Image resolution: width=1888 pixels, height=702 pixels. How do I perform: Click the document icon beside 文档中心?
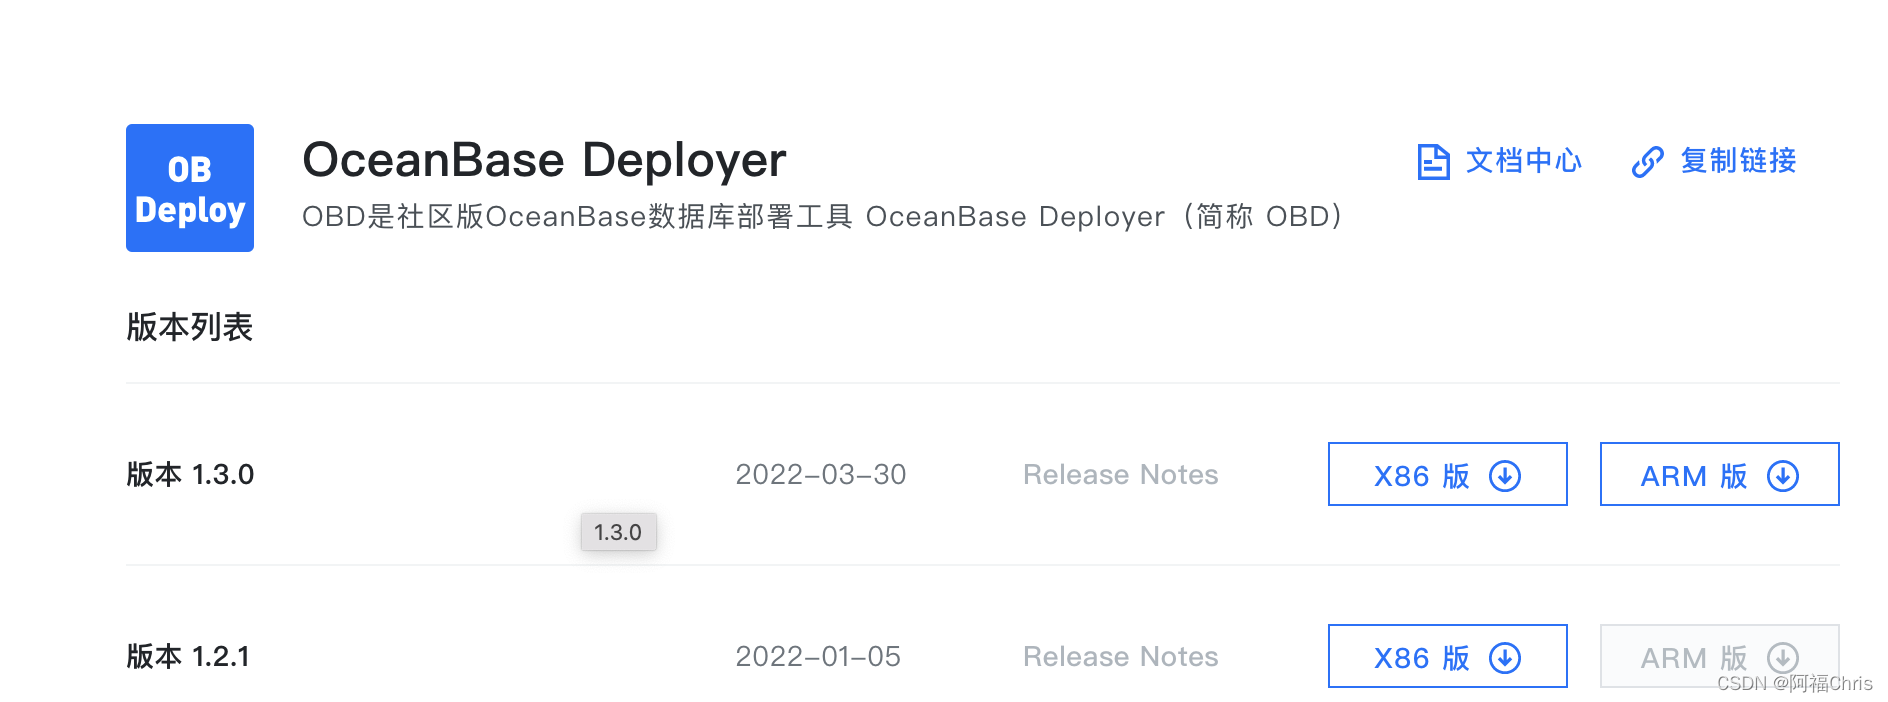point(1432,161)
